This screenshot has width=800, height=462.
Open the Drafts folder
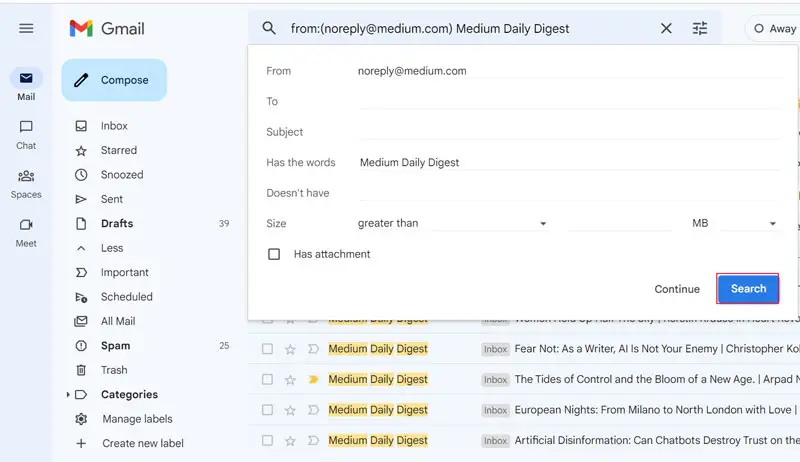116,224
